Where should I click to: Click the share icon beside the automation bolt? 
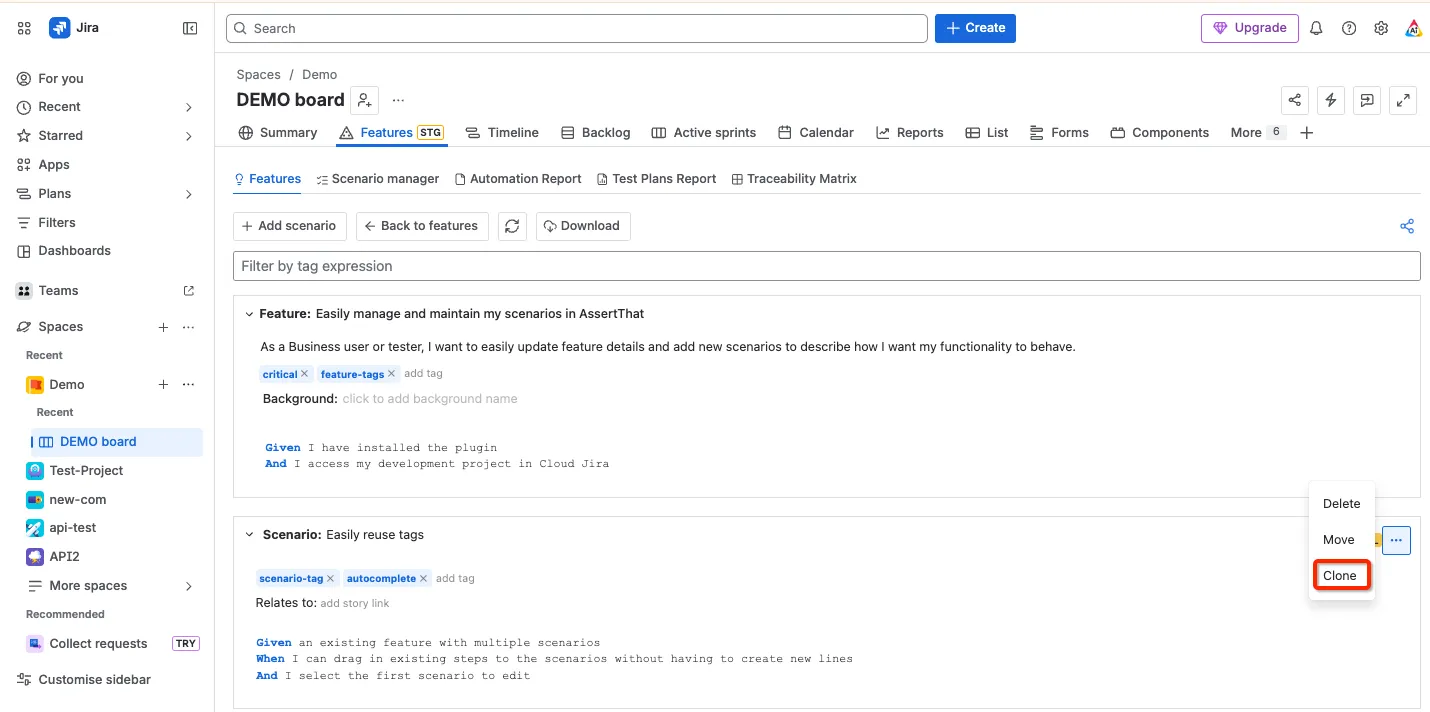click(1295, 100)
